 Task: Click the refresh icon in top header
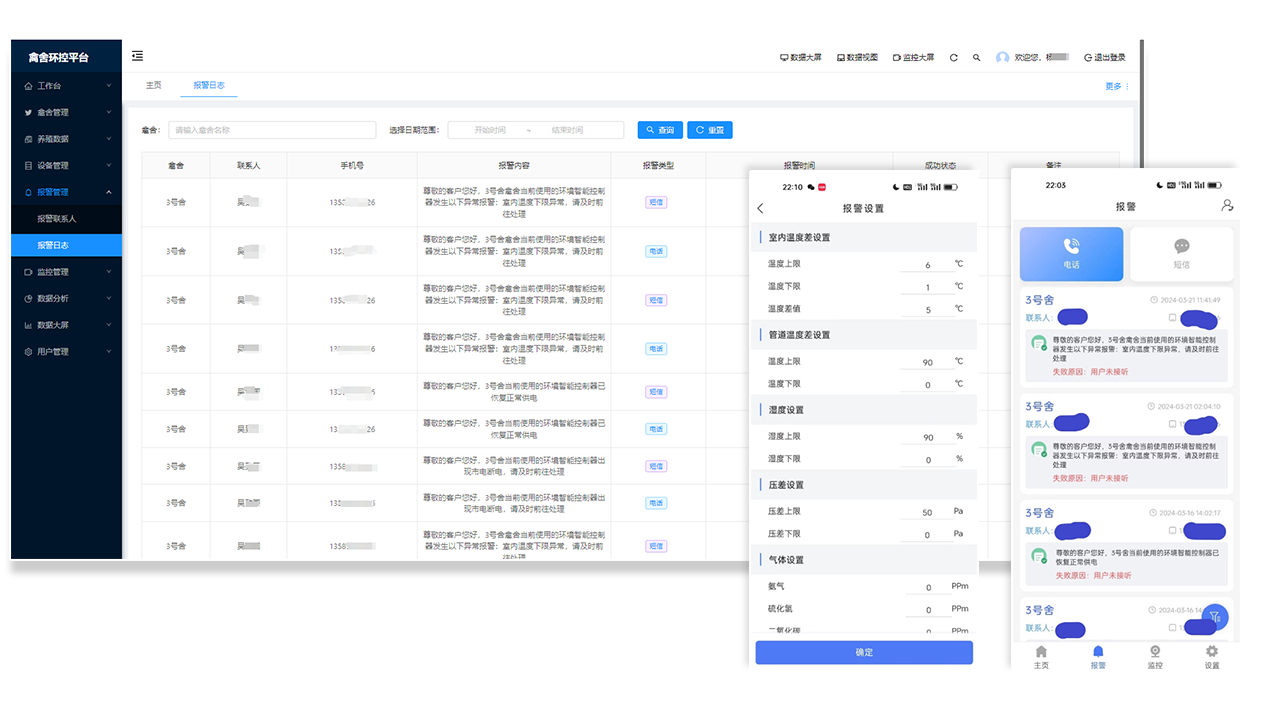(953, 58)
